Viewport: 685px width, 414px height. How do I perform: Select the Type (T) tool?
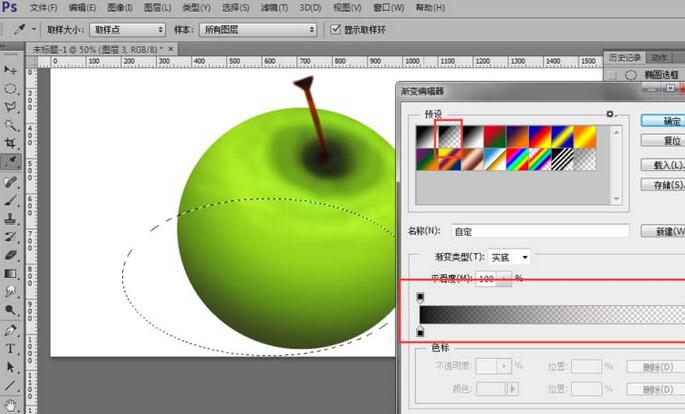11,348
